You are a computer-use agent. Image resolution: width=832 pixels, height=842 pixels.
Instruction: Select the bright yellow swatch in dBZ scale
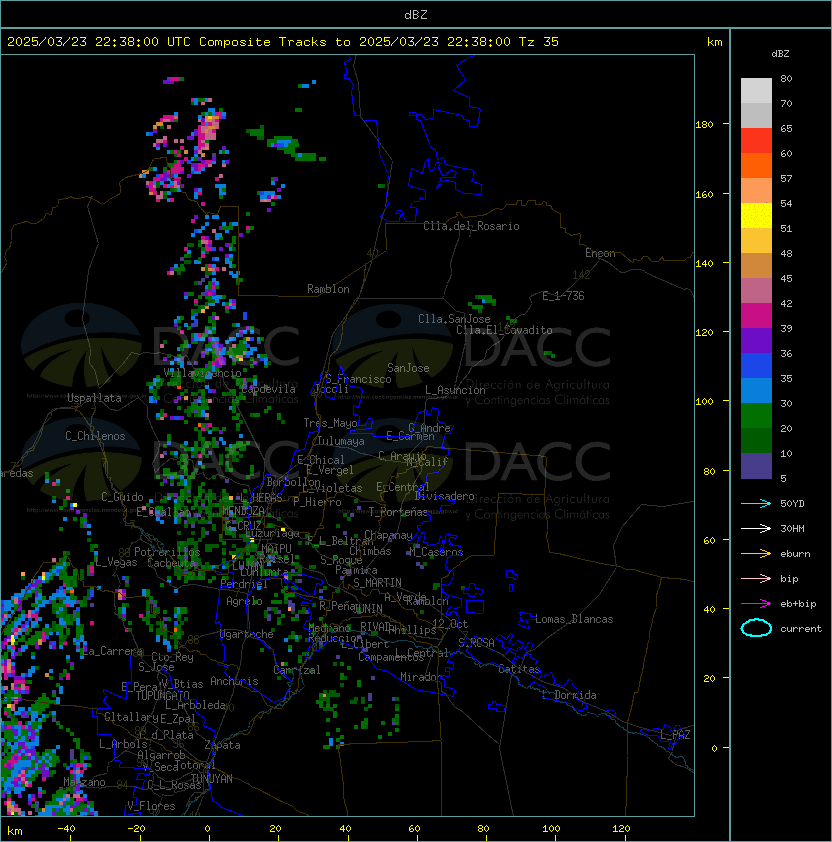(x=756, y=216)
